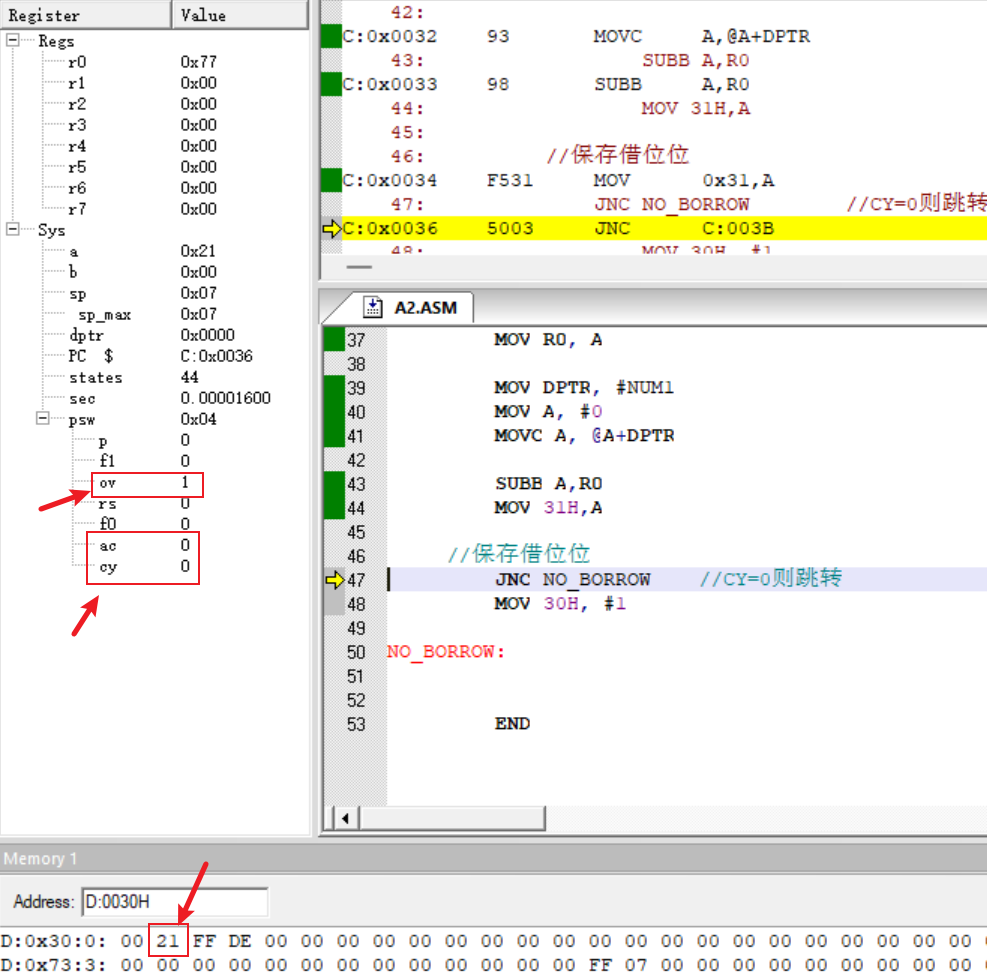Viewport: 987px width, 980px height.
Task: Click memory byte 21 at D:0x30 row
Action: (x=168, y=941)
